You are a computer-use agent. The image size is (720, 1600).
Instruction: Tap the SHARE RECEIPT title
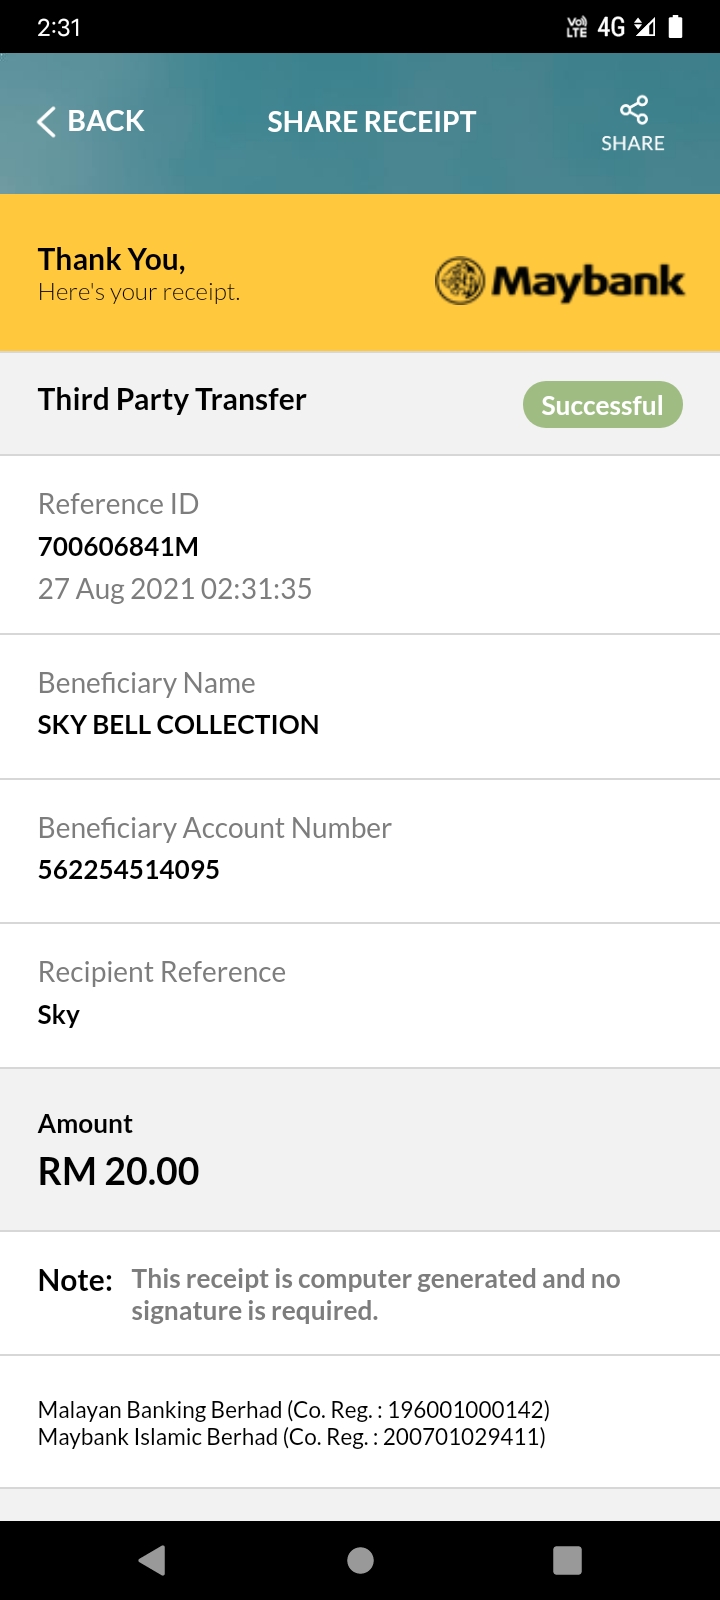372,122
